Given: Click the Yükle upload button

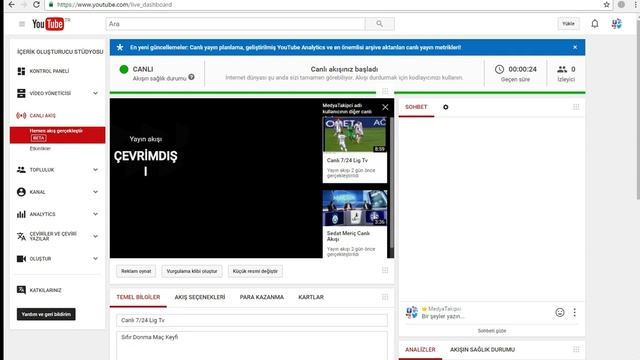Looking at the screenshot, I should [x=568, y=24].
